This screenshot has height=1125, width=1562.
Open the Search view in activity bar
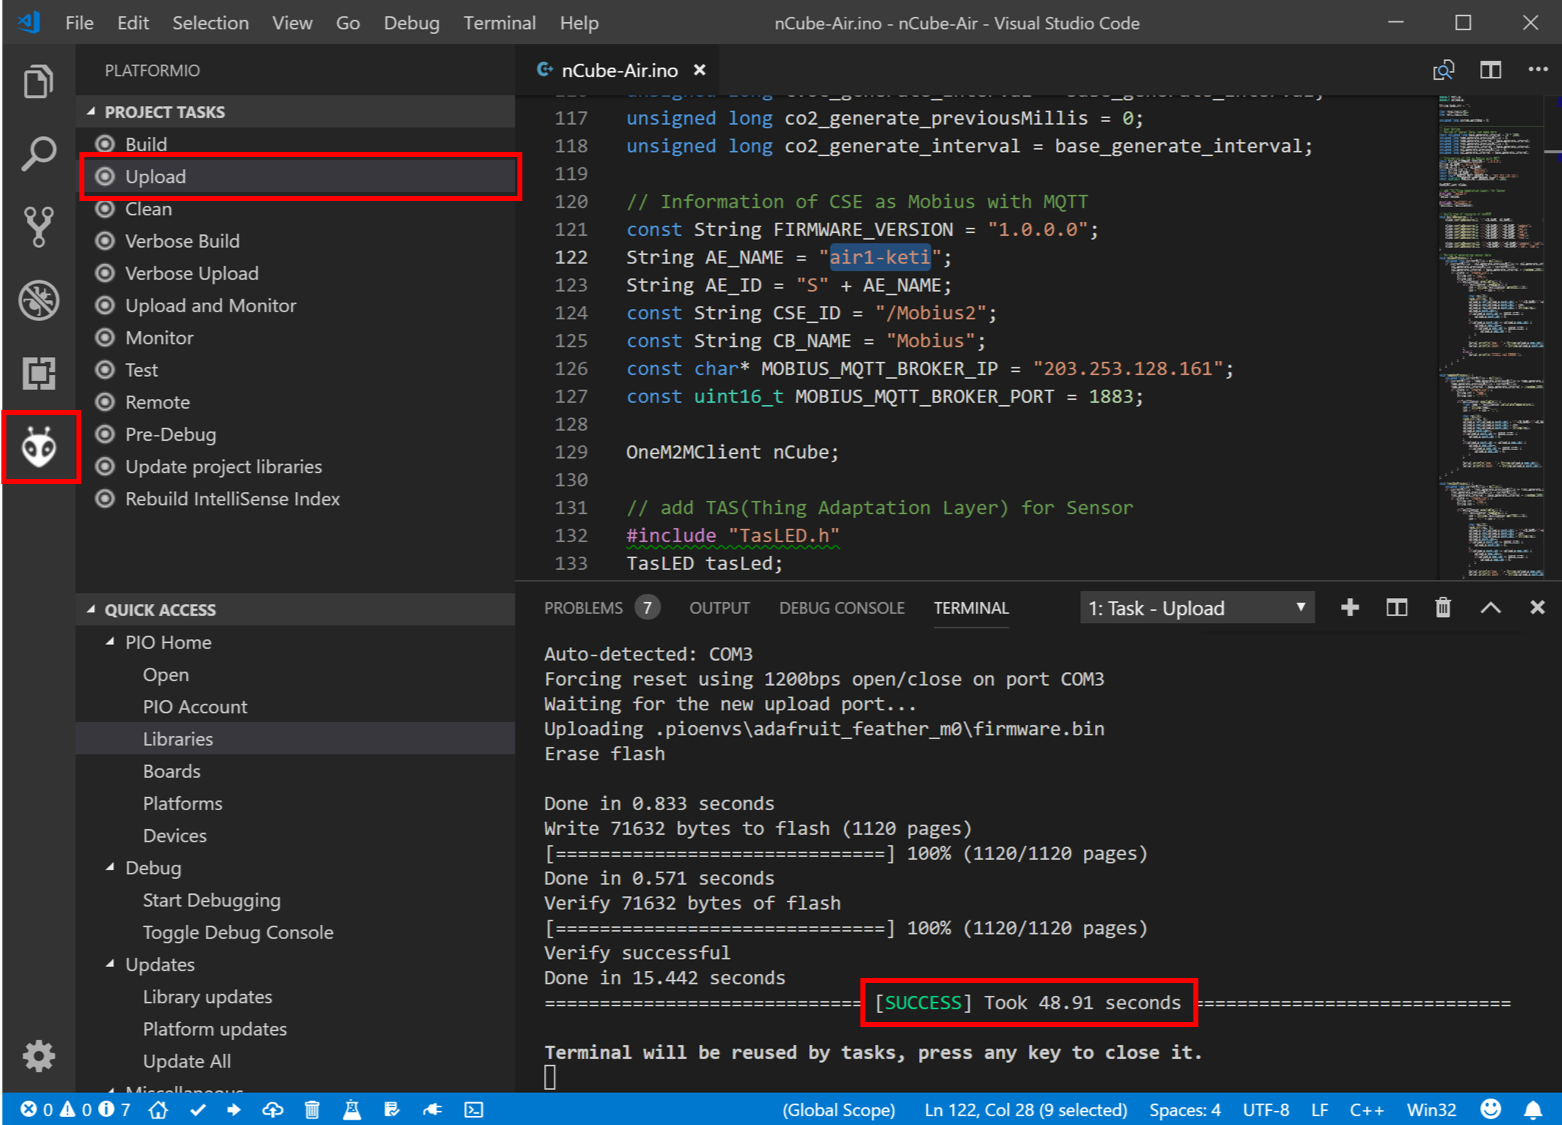38,154
